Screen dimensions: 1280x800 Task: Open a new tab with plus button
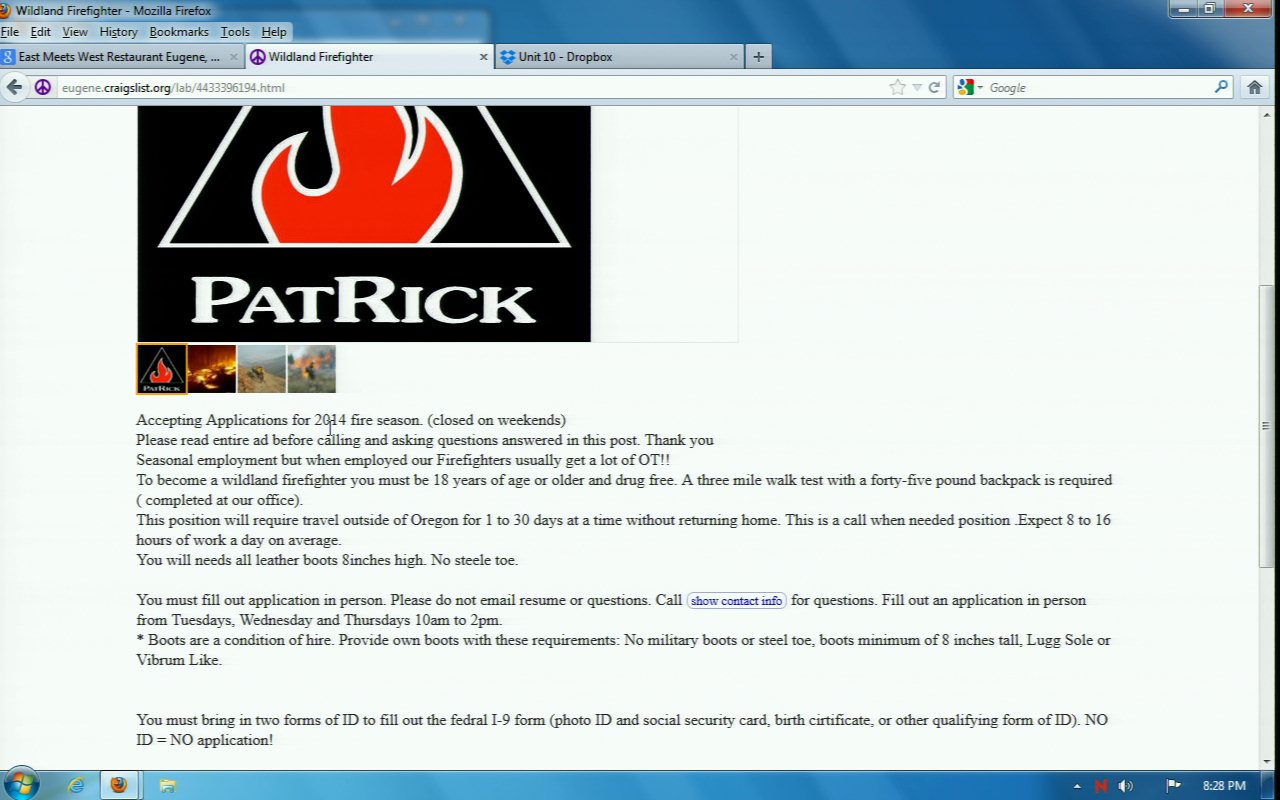point(758,57)
